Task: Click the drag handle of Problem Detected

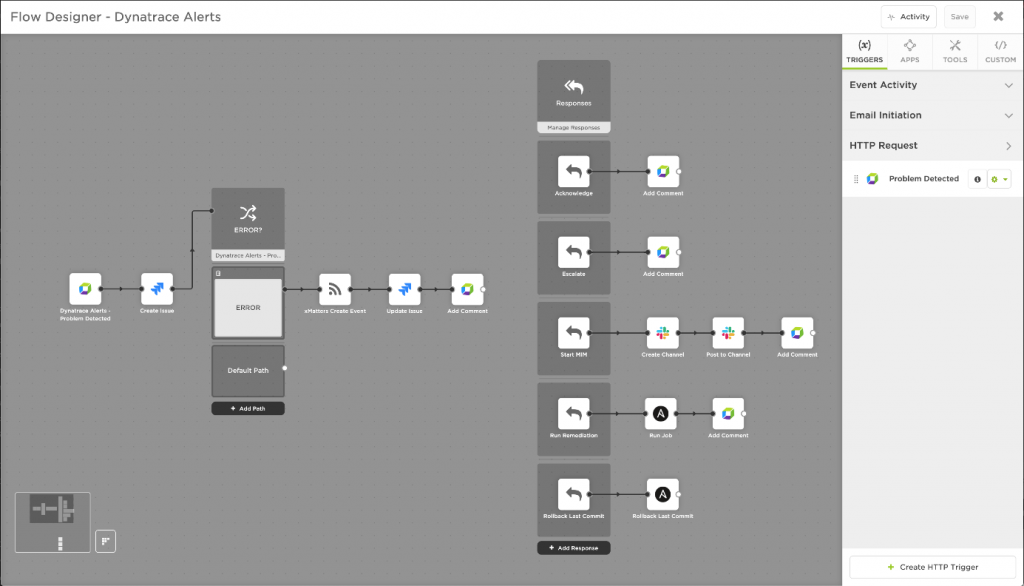Action: pyautogui.click(x=856, y=179)
